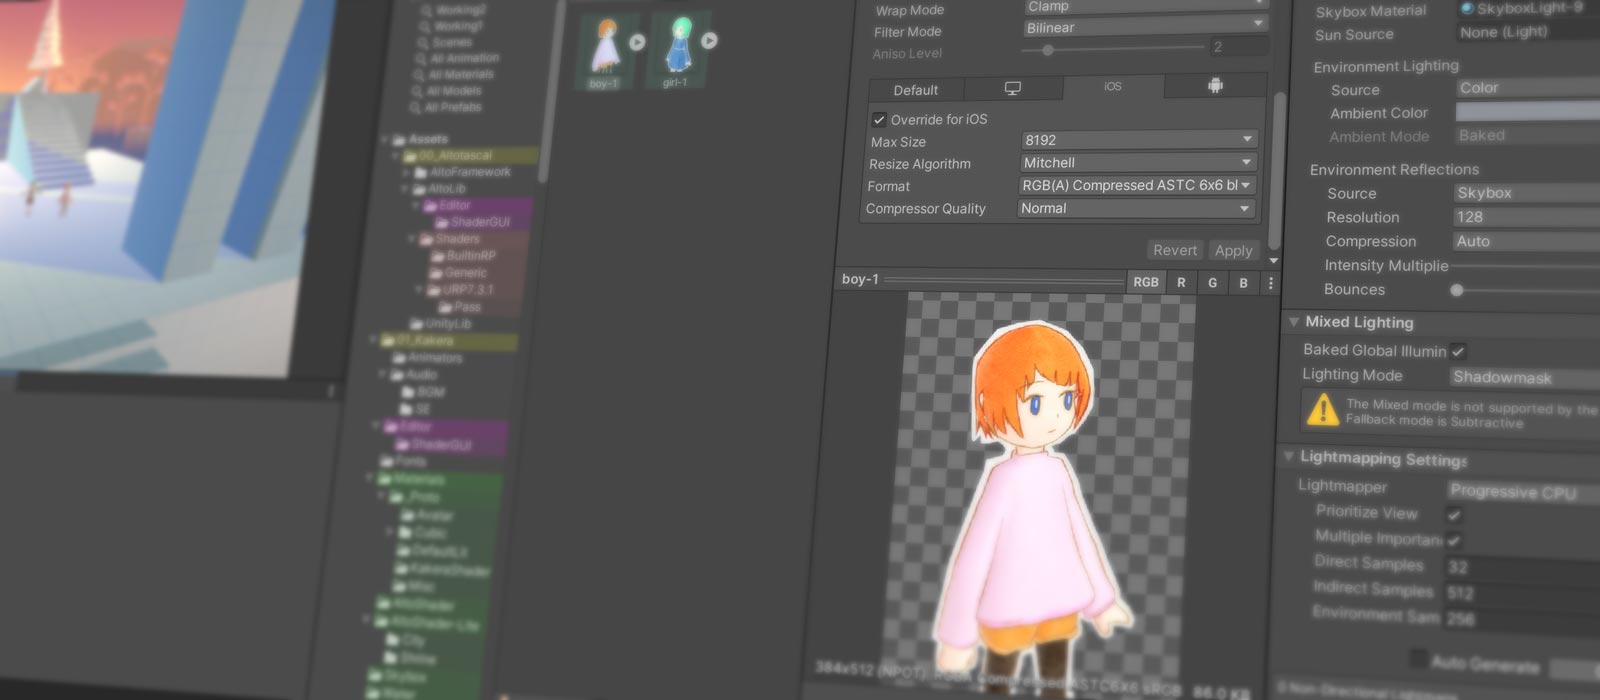This screenshot has height=700, width=1600.
Task: Click the Bounces slider handle
Action: 1457,290
